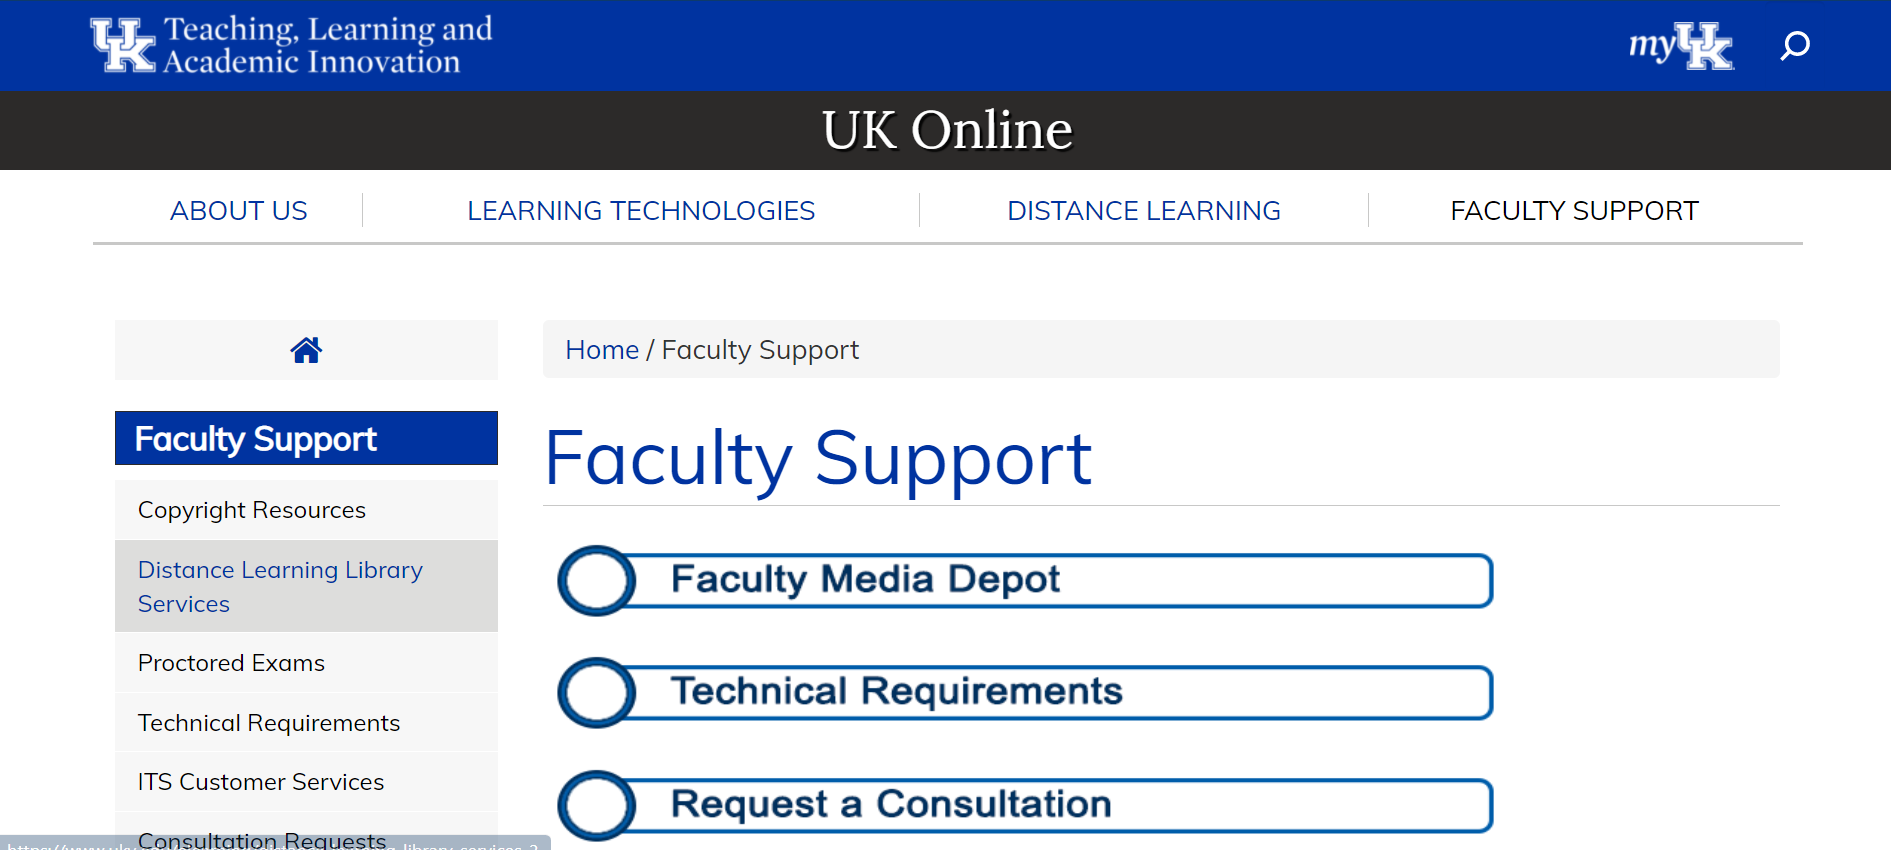The height and width of the screenshot is (850, 1891).
Task: Open the Learning Technologies menu
Action: tap(641, 211)
